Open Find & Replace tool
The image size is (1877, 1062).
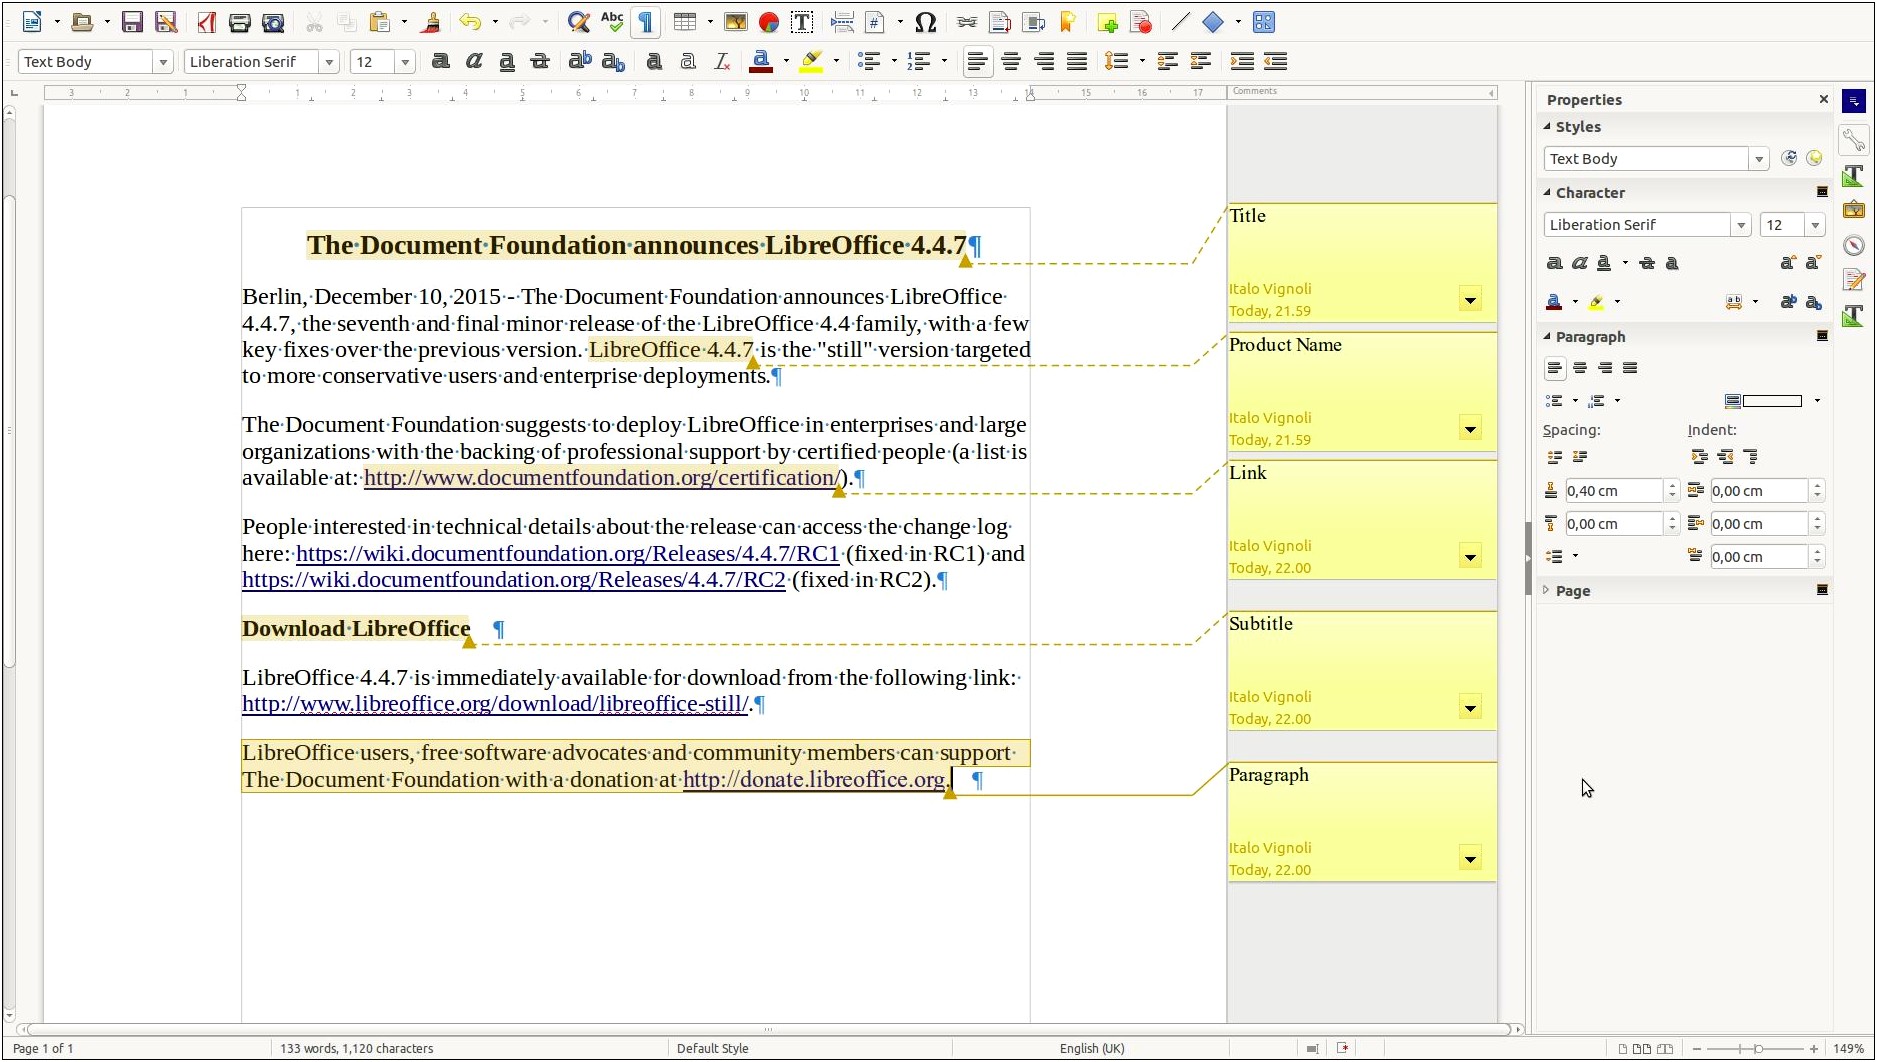[x=578, y=22]
